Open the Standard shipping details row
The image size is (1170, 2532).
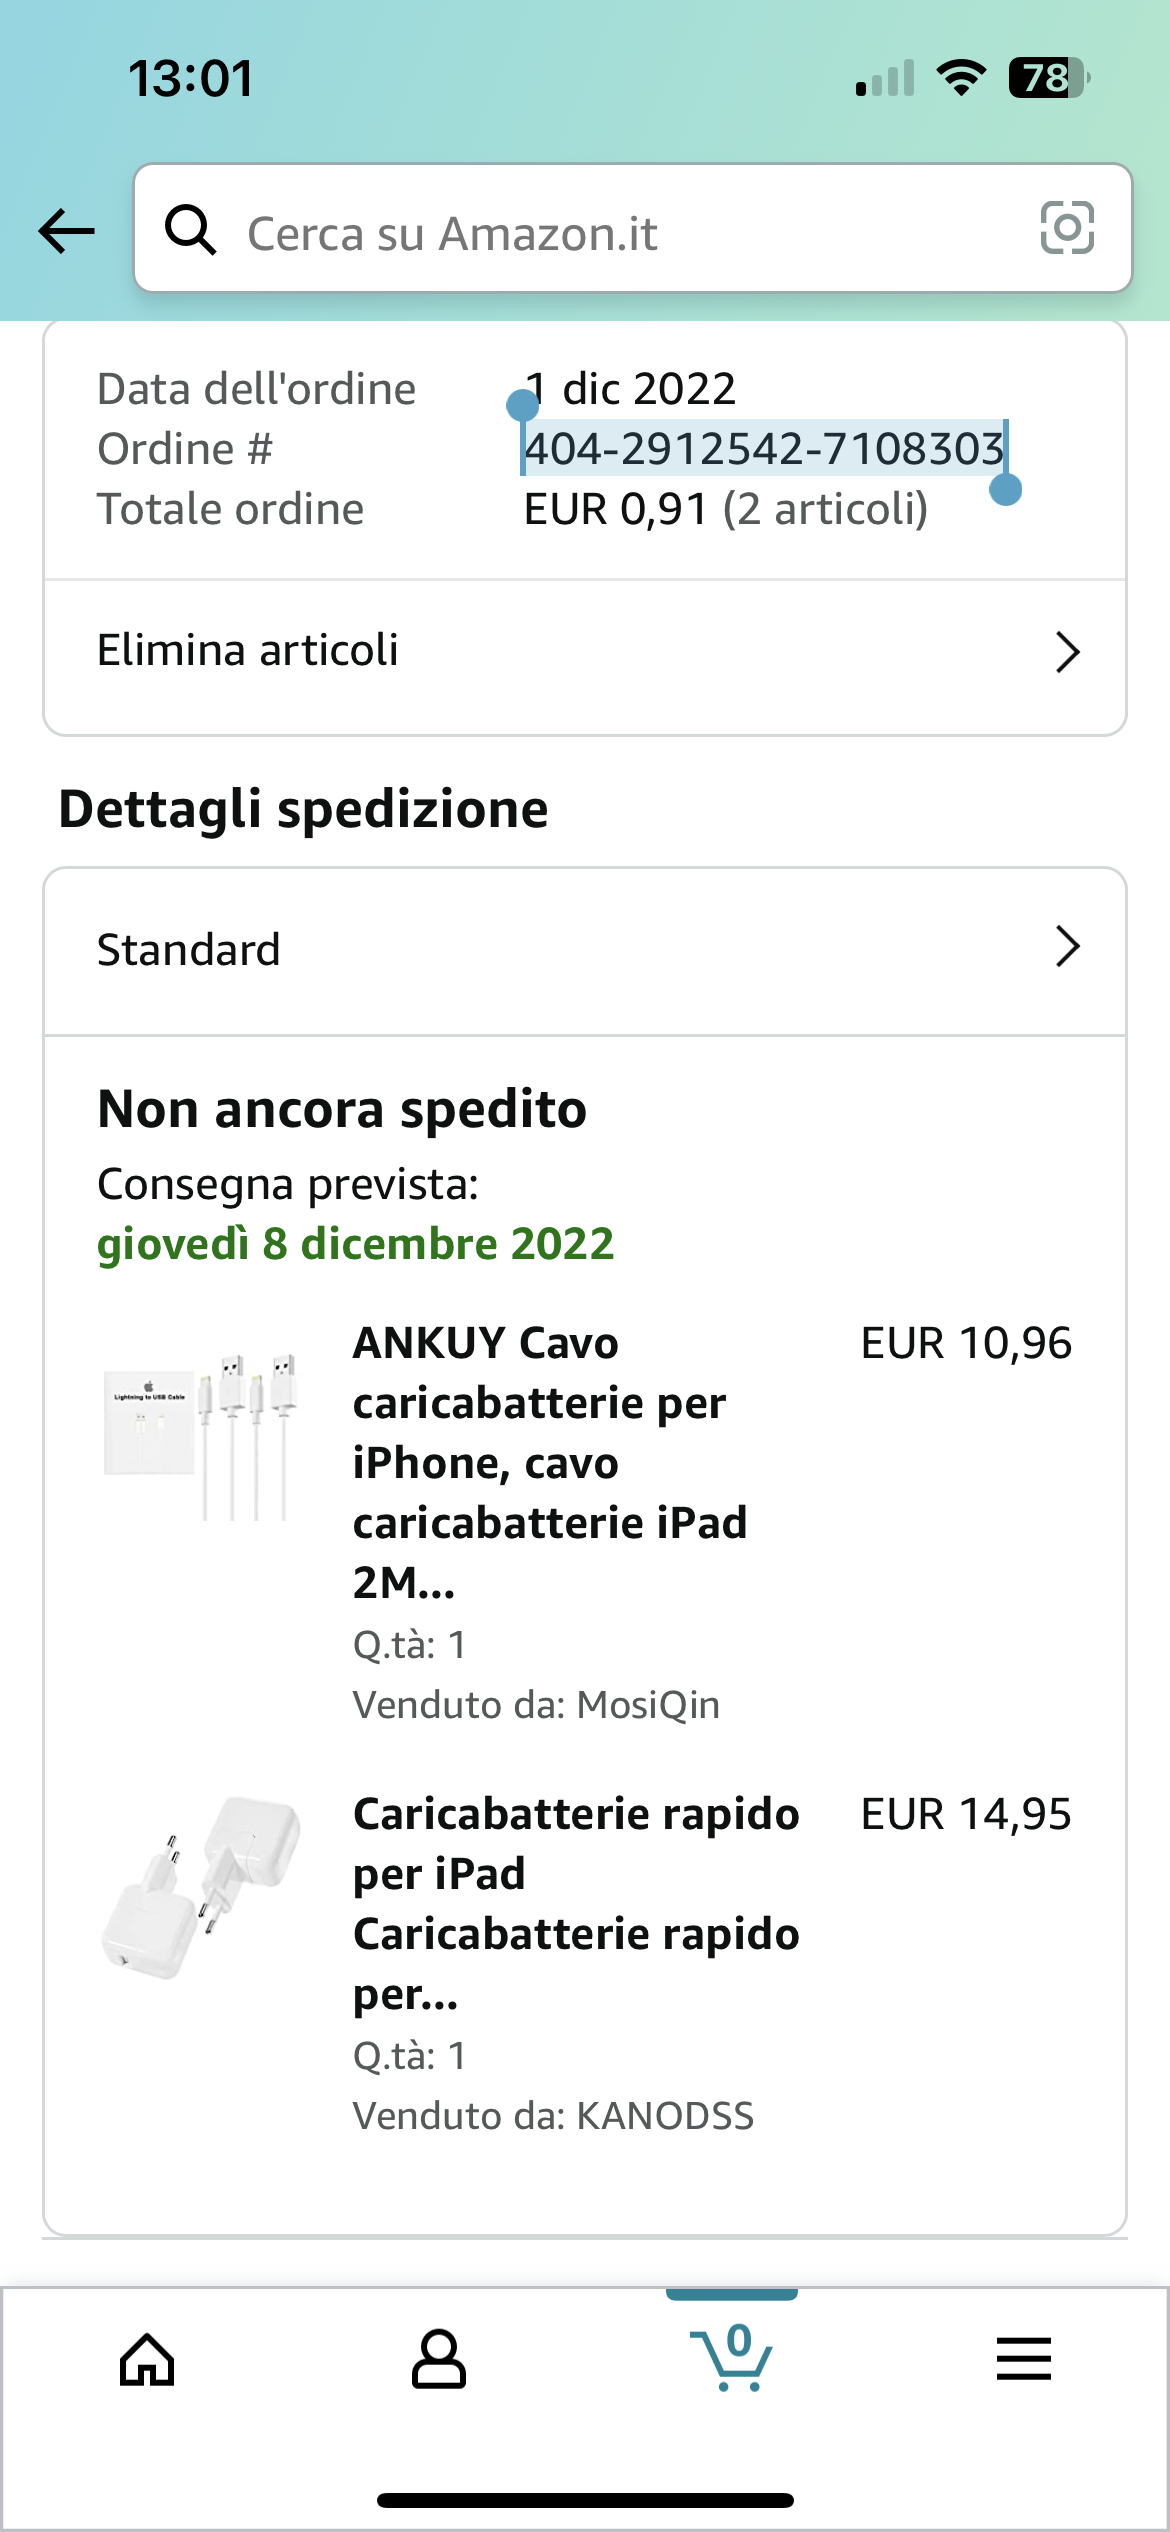[x=190, y=950]
